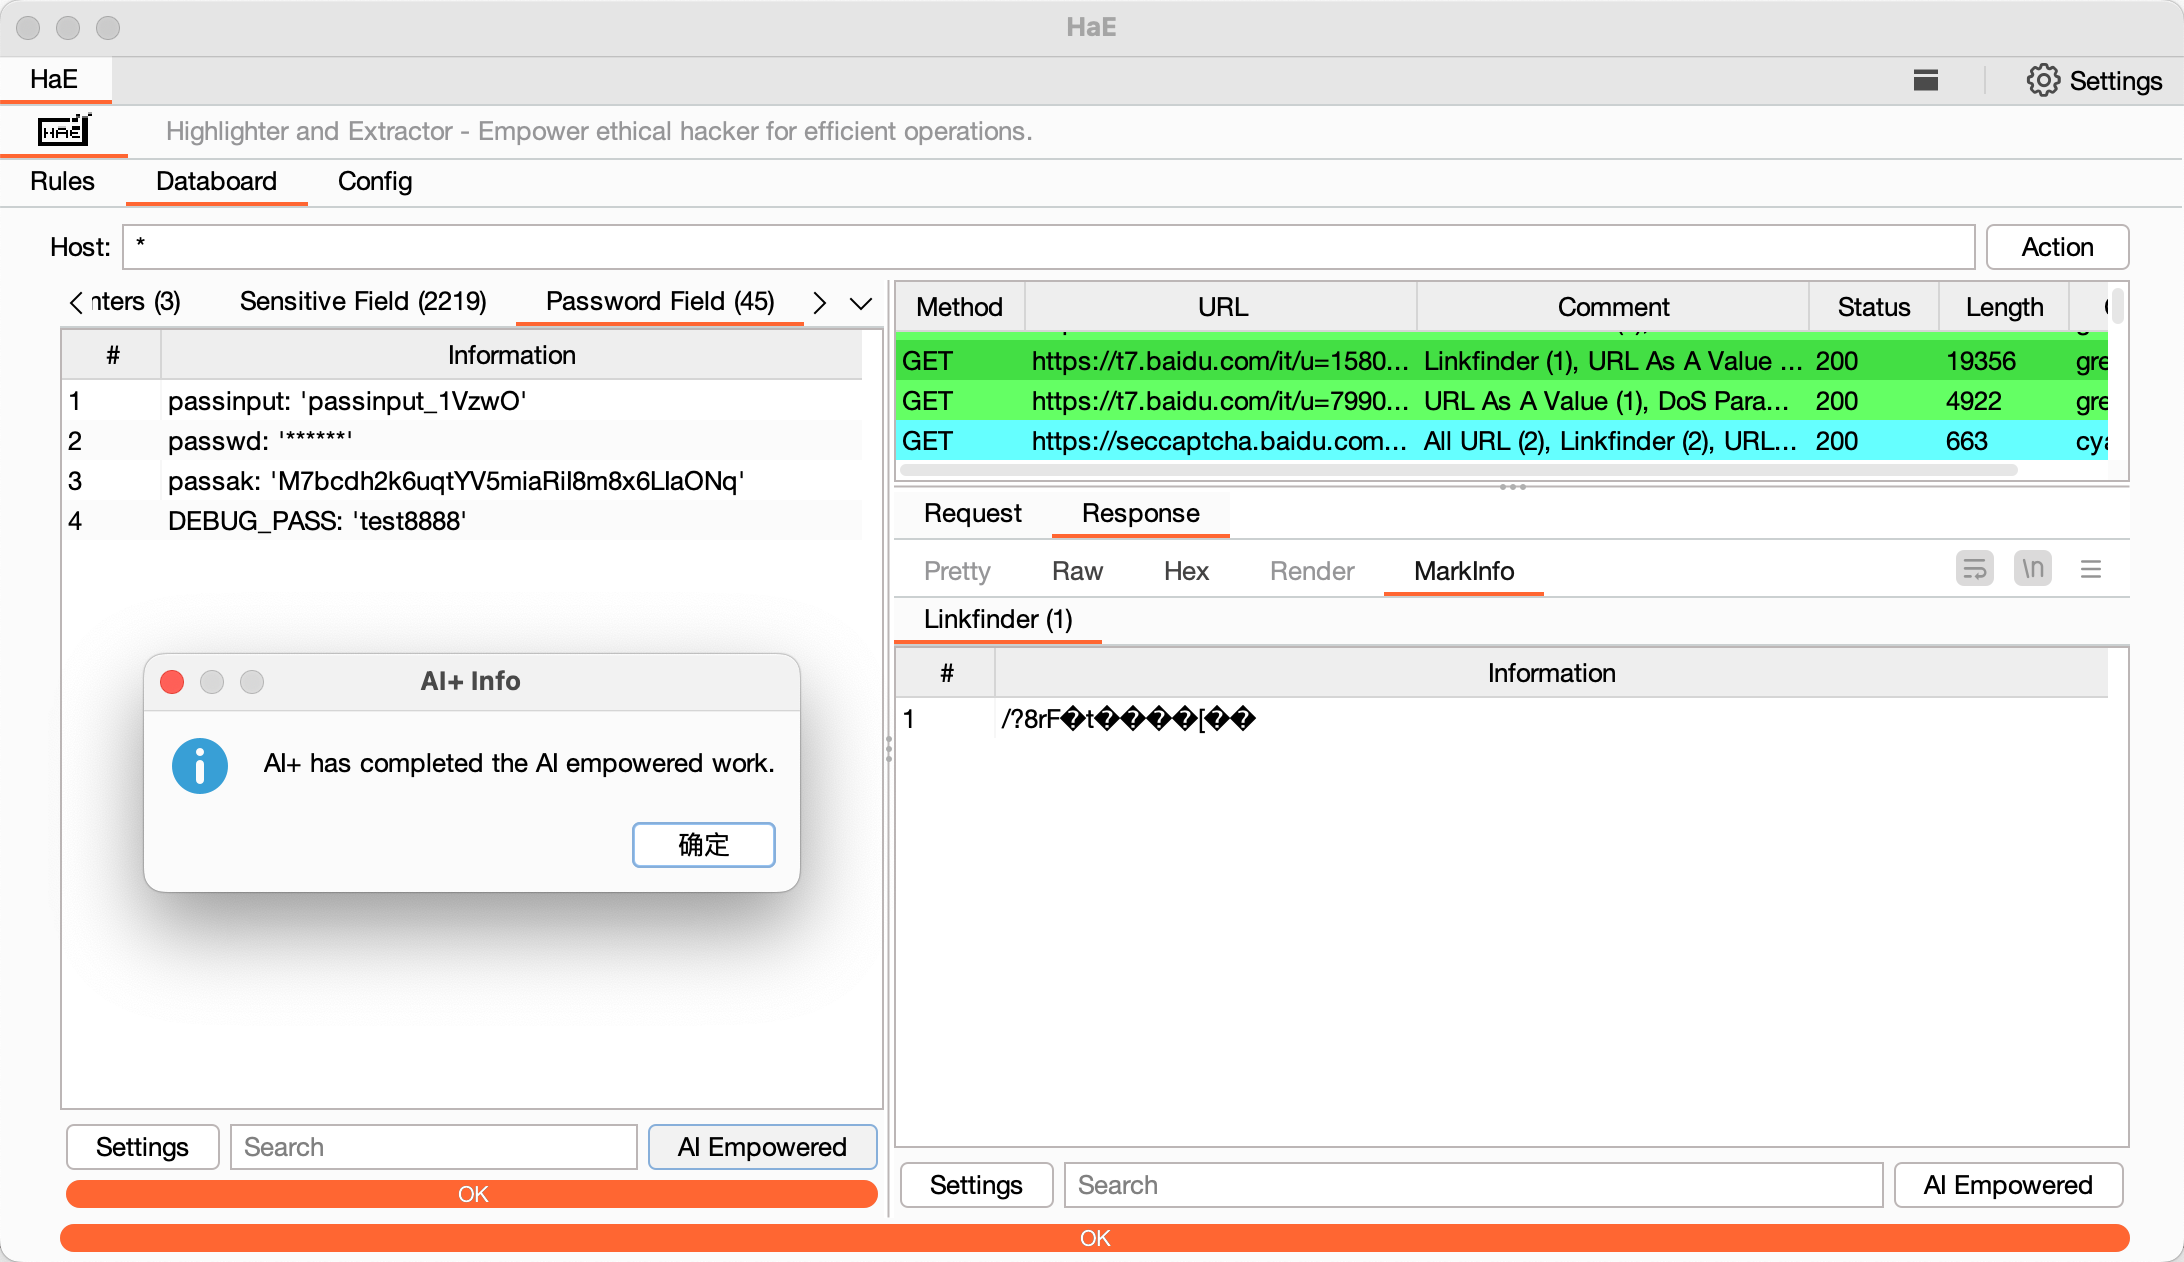Viewport: 2184px width, 1262px height.
Task: Click the blue info icon in the dialog
Action: click(200, 765)
